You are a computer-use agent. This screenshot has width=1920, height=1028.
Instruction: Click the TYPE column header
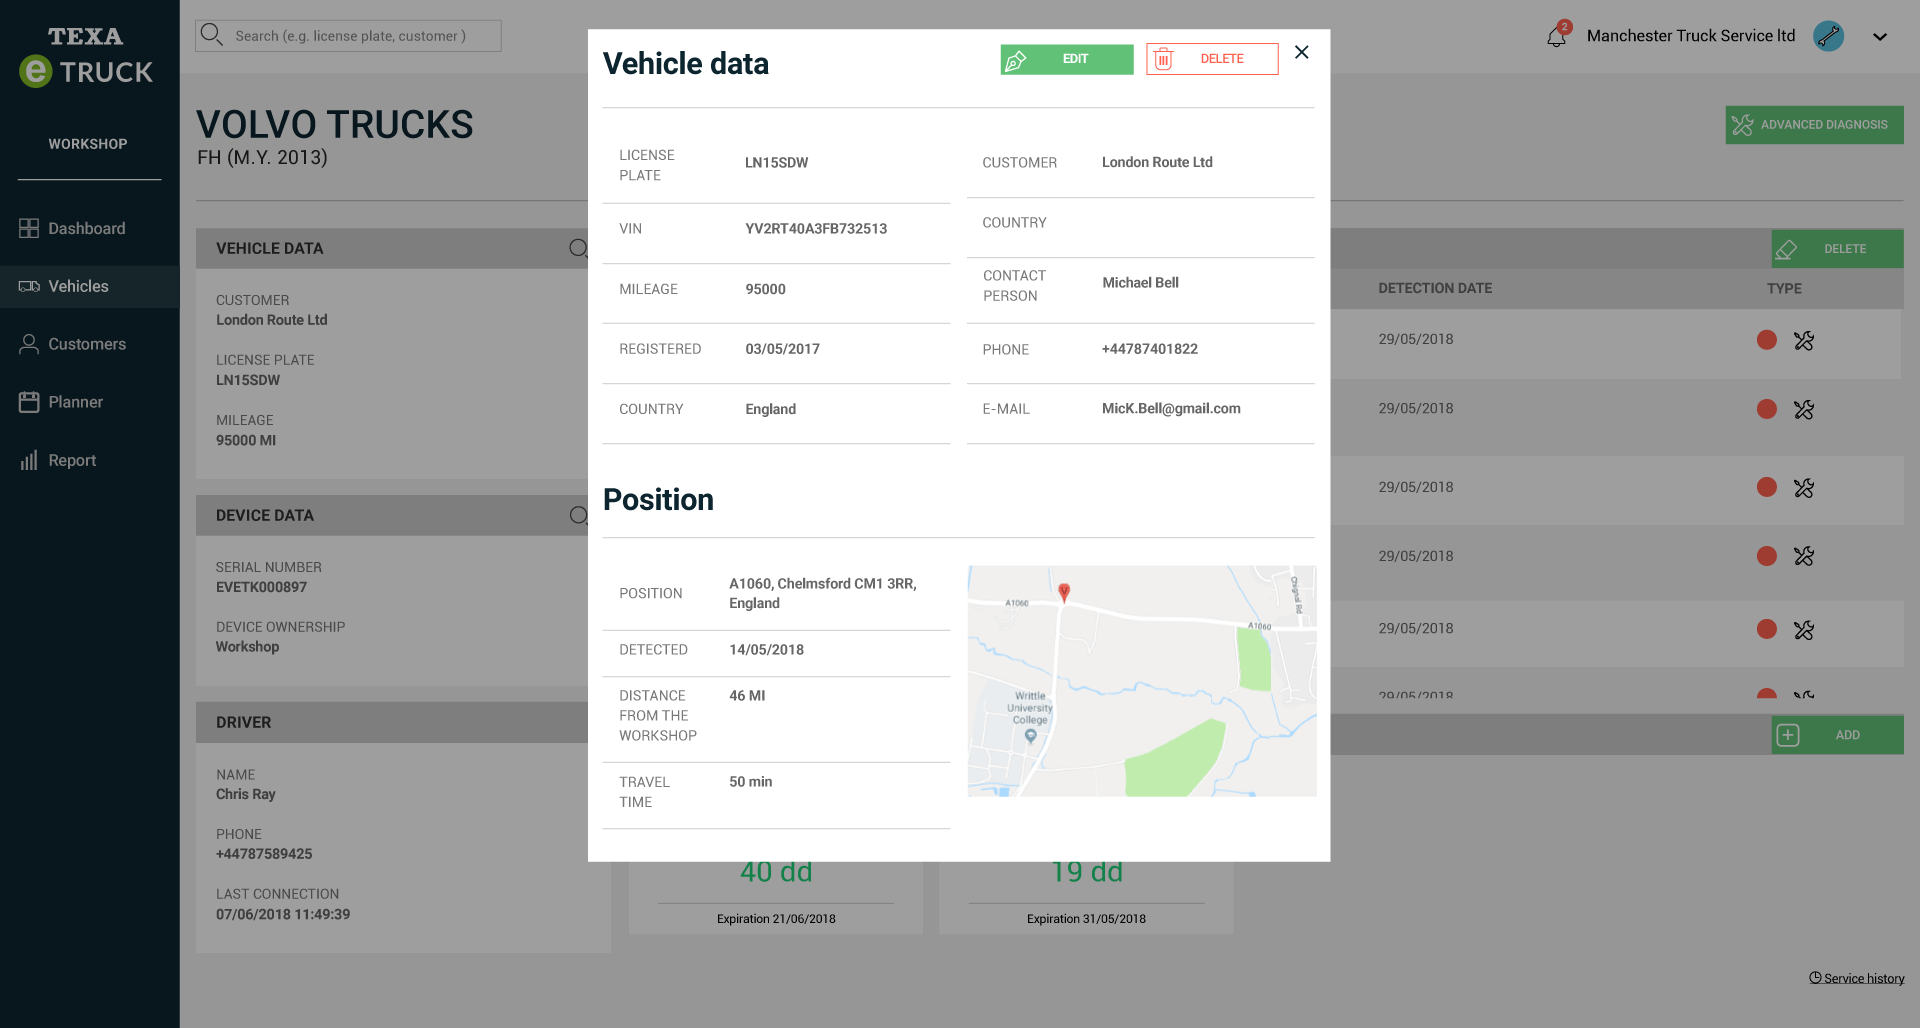[x=1784, y=288]
